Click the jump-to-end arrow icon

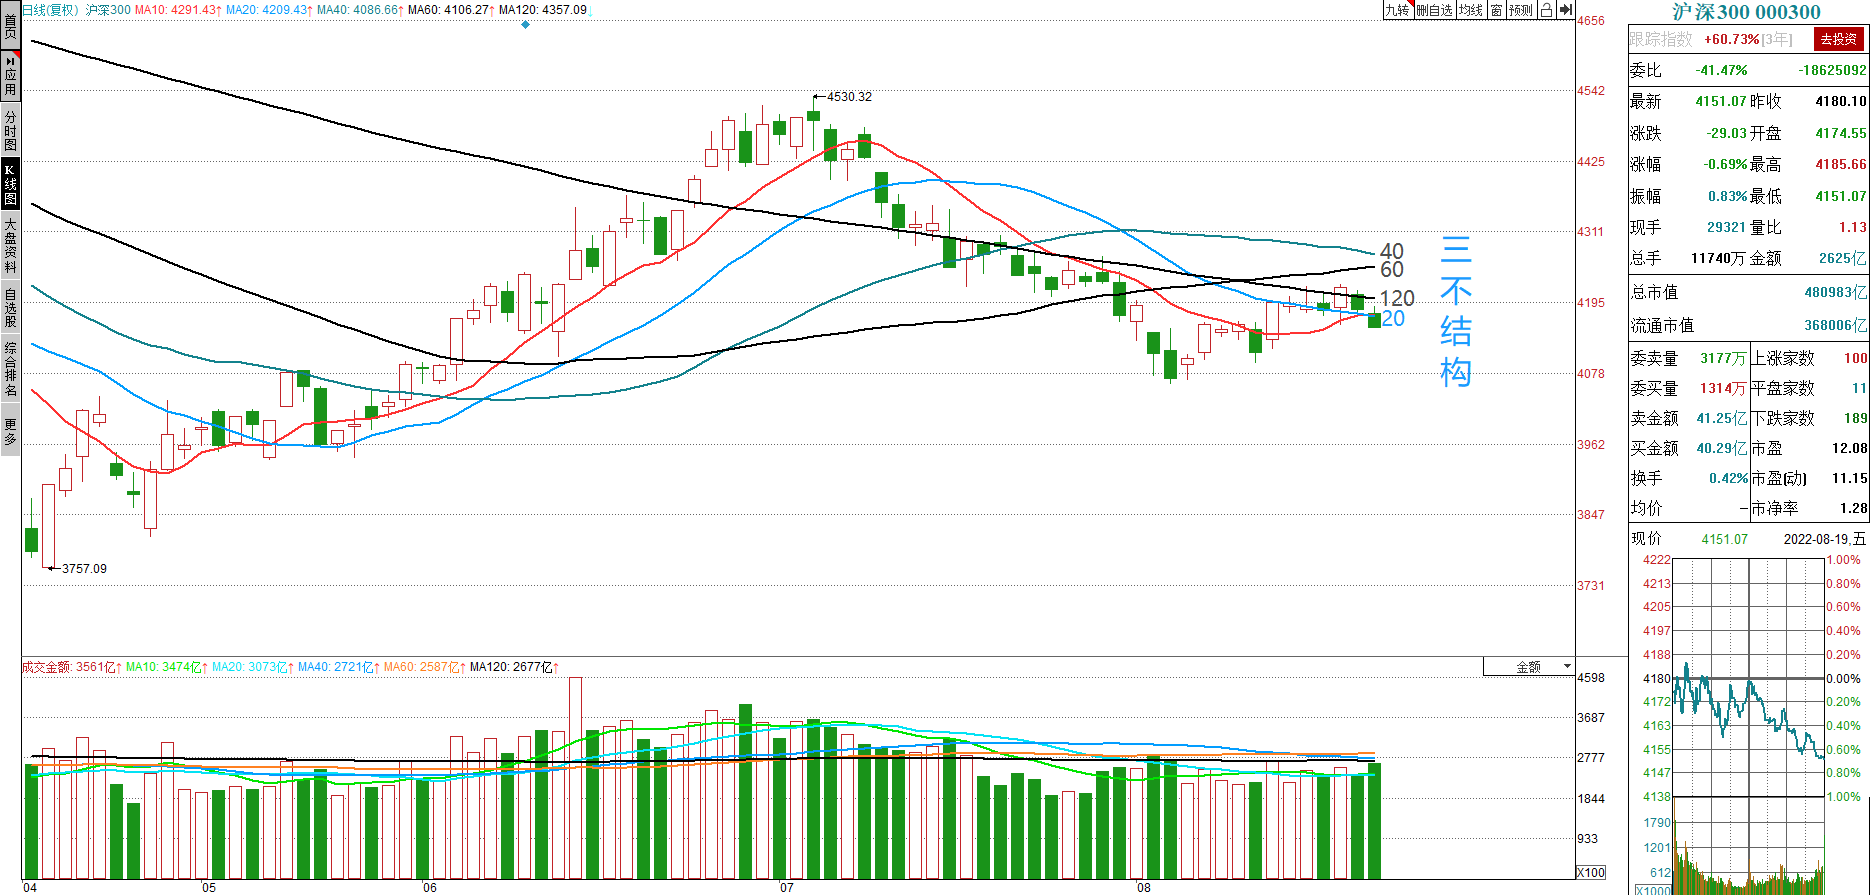pyautogui.click(x=1566, y=10)
